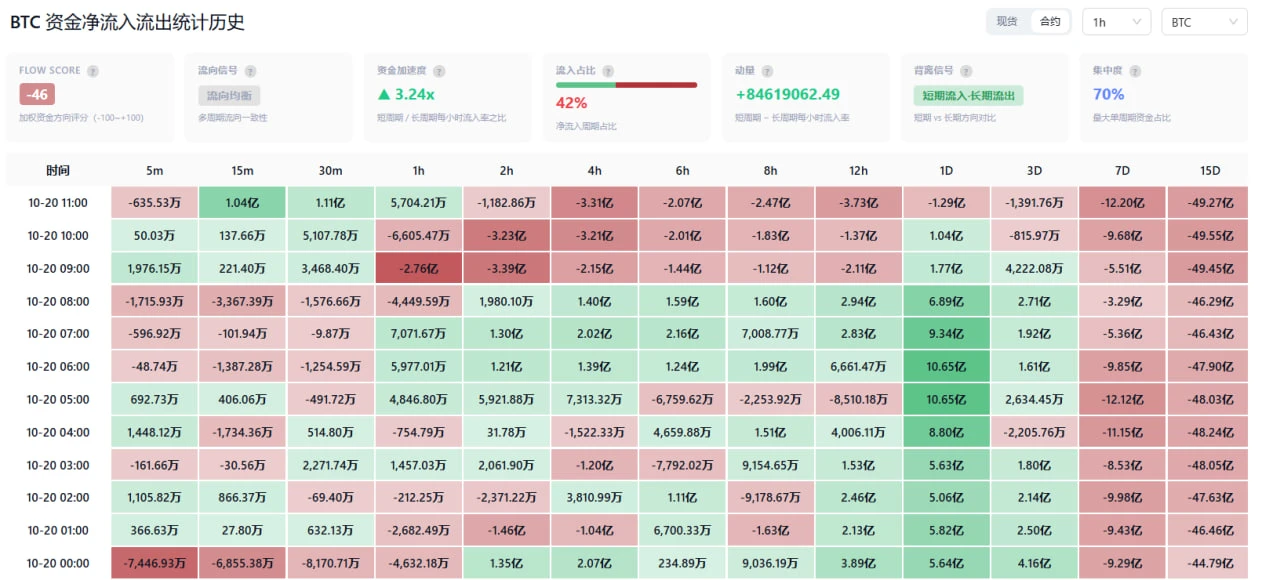
Task: Select the 10-20 00:00 row time
Action: coord(58,563)
